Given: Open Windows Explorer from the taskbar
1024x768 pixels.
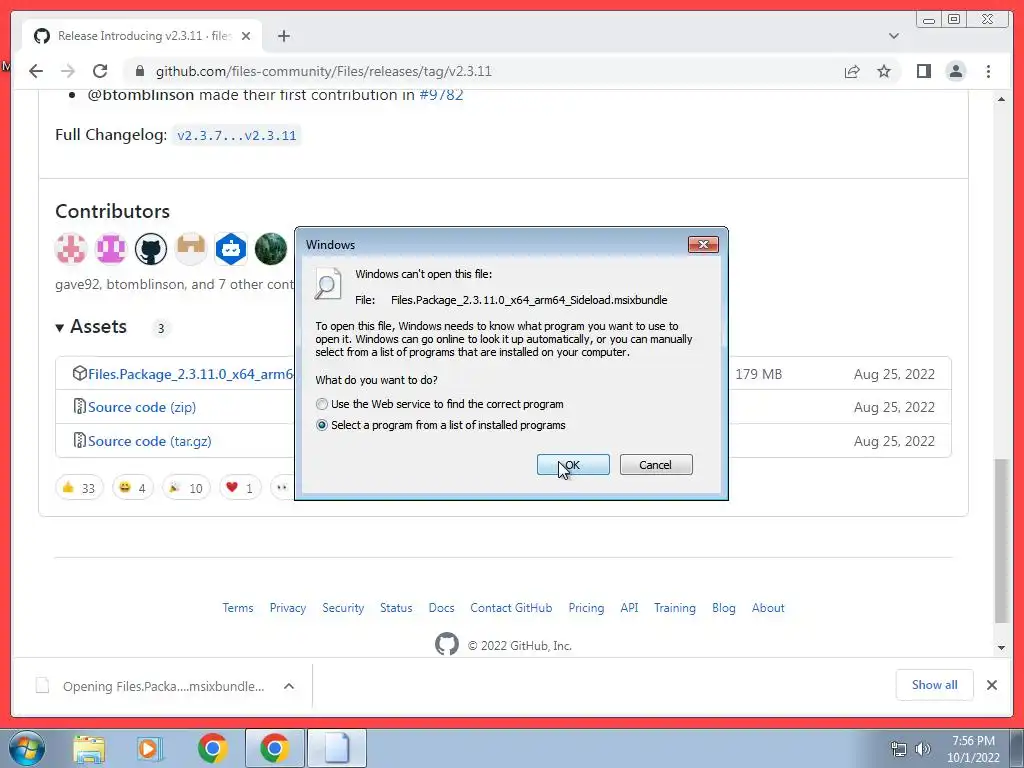Looking at the screenshot, I should [x=89, y=749].
